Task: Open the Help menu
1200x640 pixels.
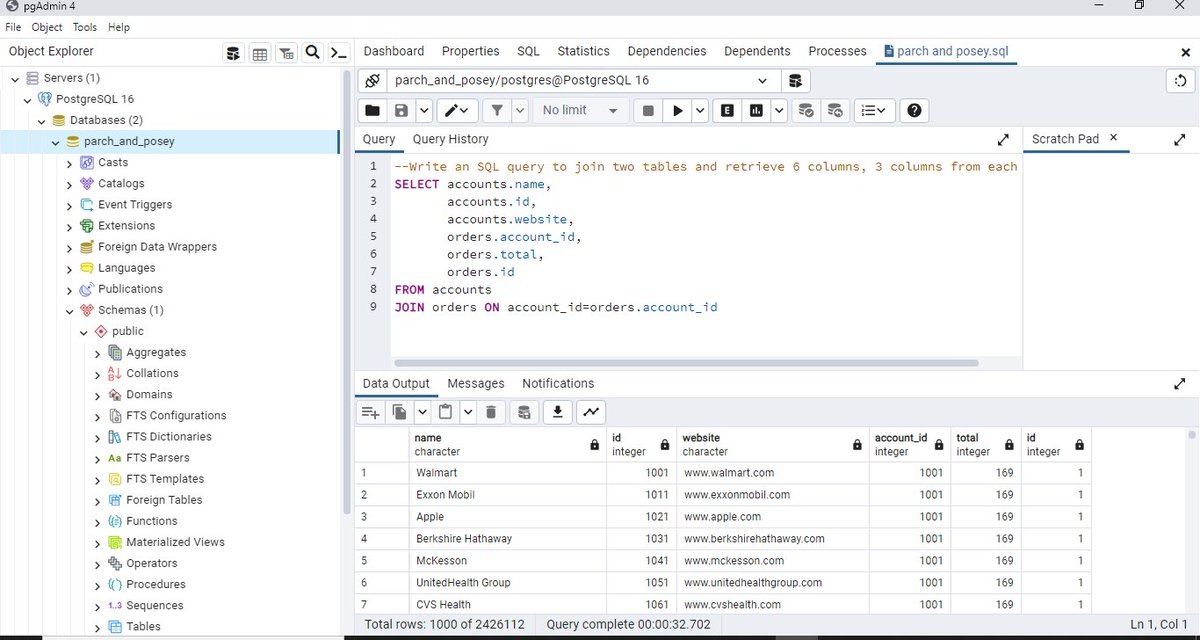Action: (119, 27)
